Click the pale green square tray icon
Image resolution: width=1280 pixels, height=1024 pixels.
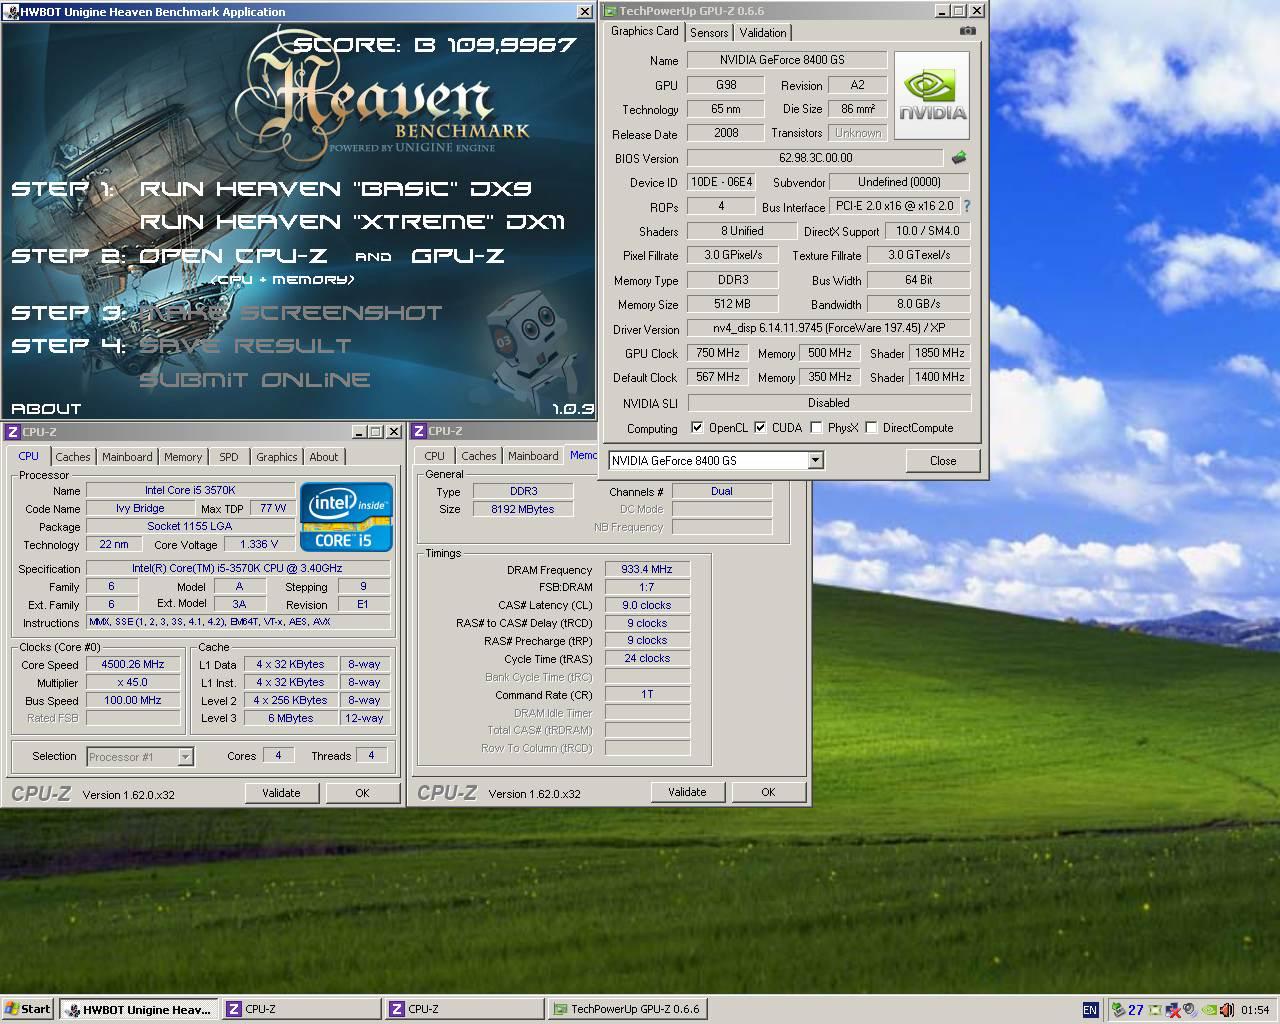[x=1155, y=1010]
